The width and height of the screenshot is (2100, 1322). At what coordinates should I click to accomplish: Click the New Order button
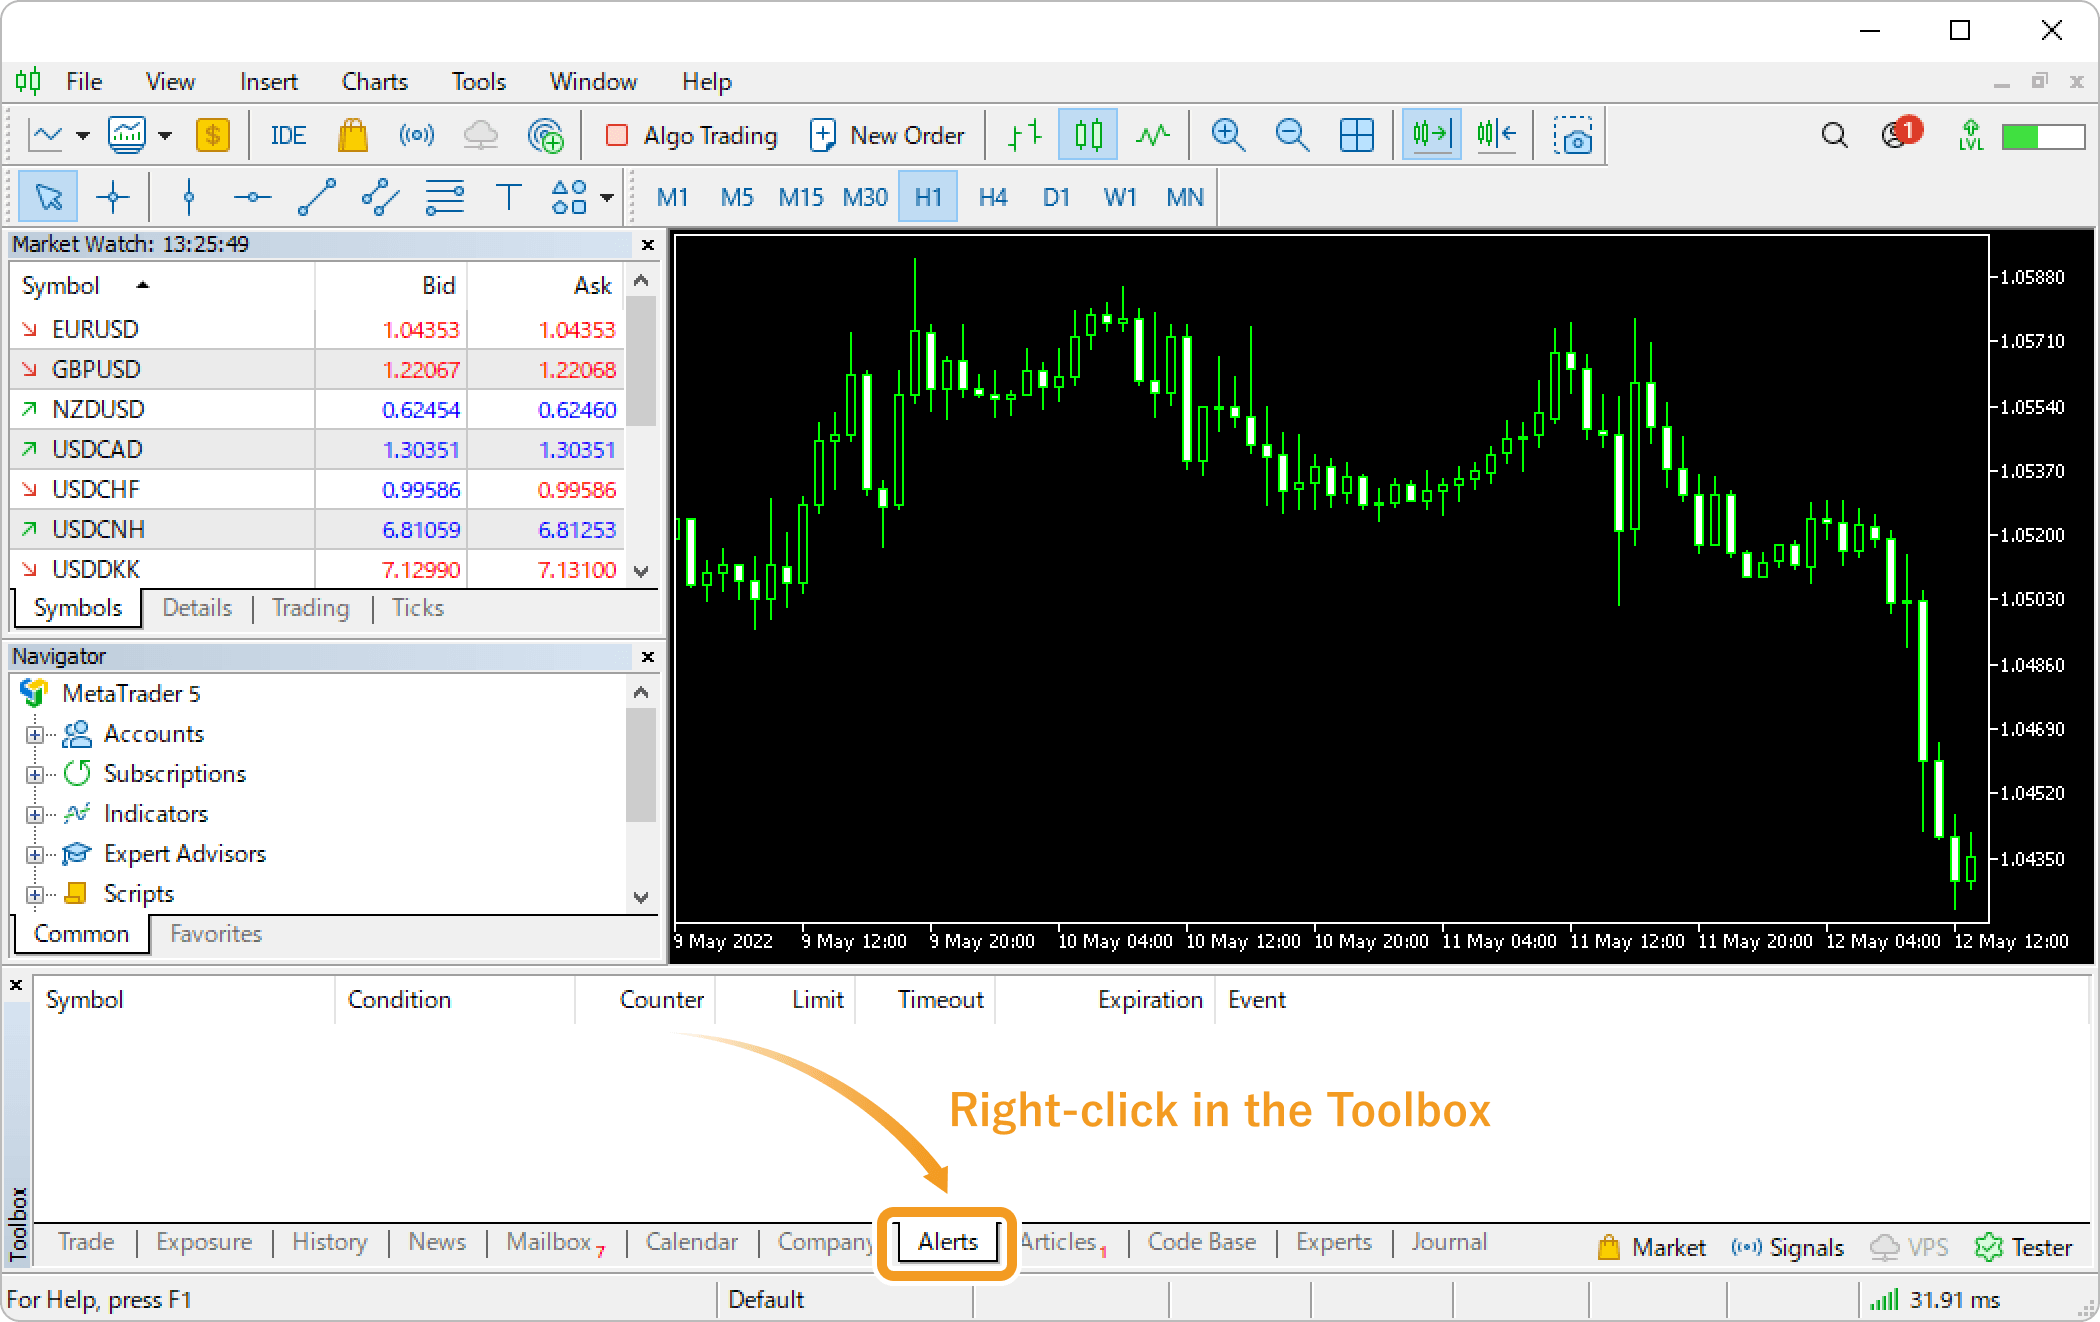click(x=887, y=135)
